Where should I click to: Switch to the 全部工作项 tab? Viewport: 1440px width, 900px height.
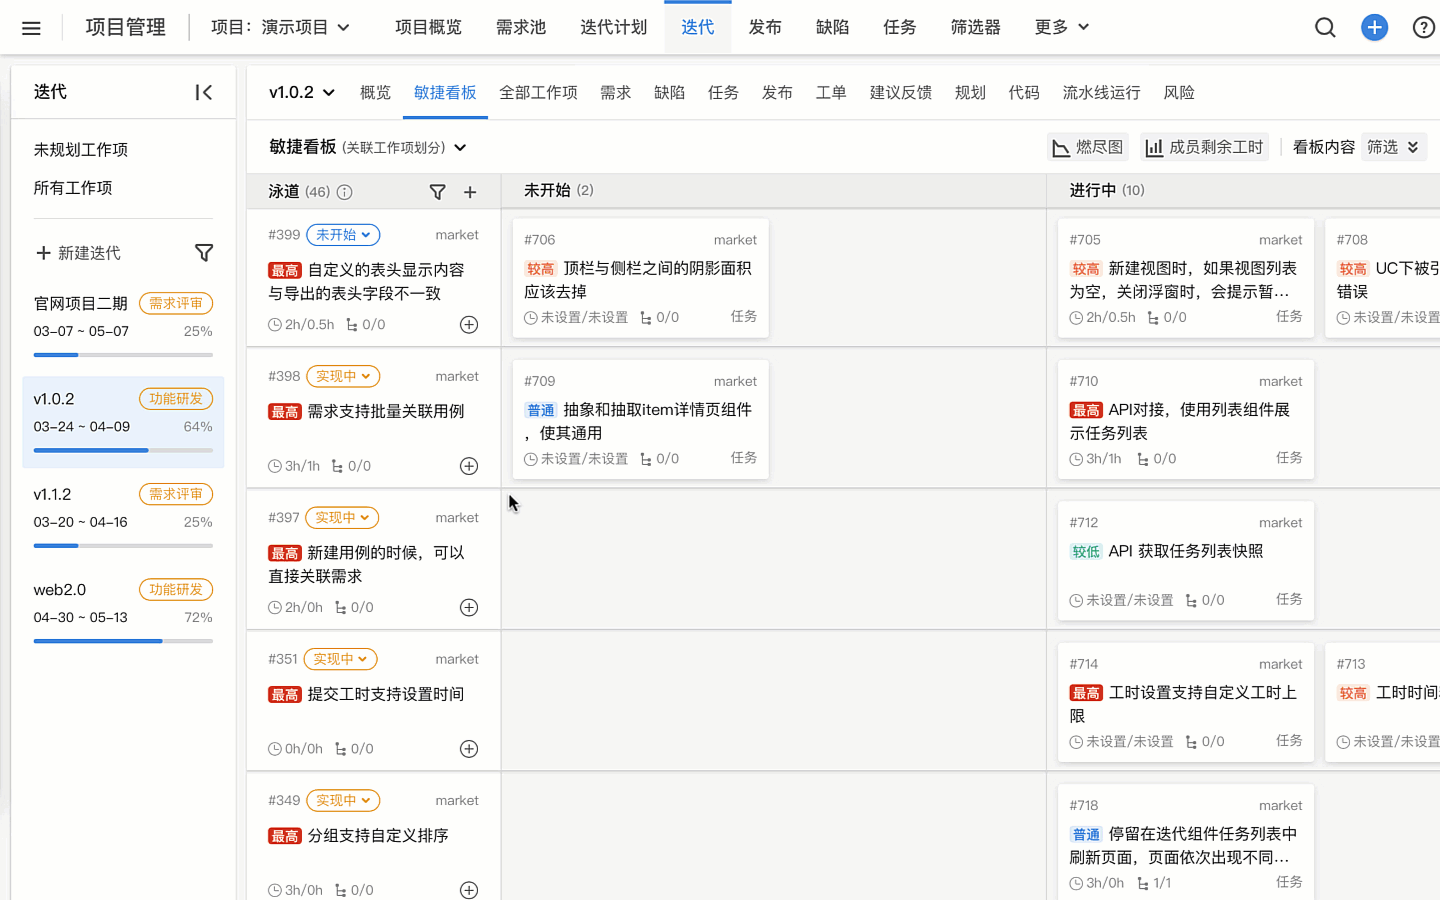[x=538, y=92]
